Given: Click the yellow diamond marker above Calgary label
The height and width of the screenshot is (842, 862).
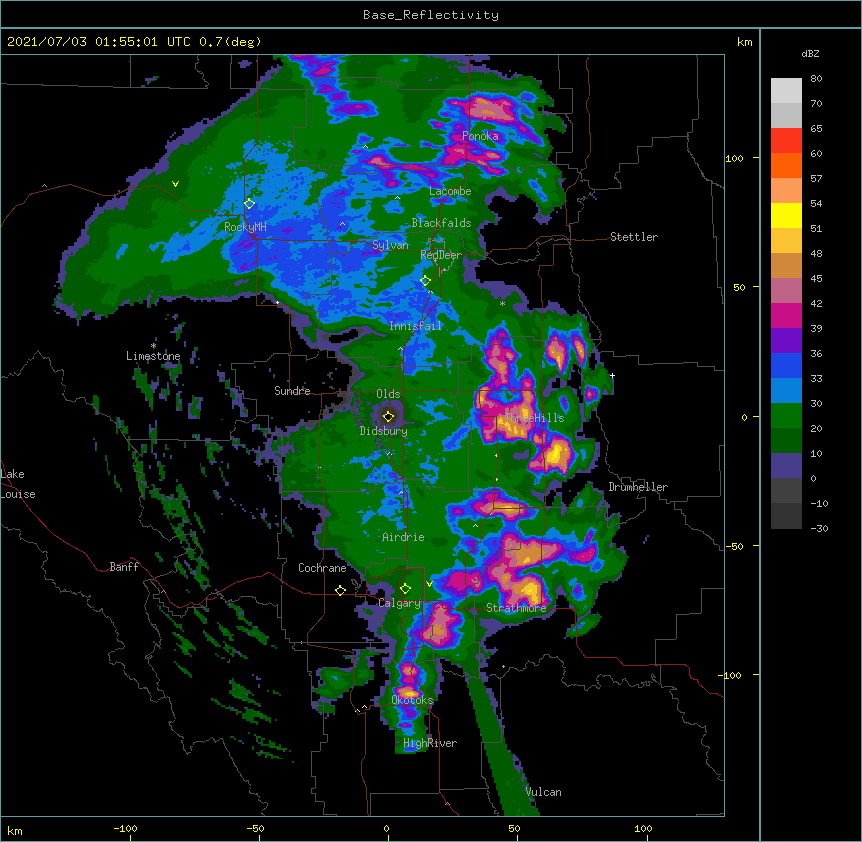Looking at the screenshot, I should tap(405, 589).
